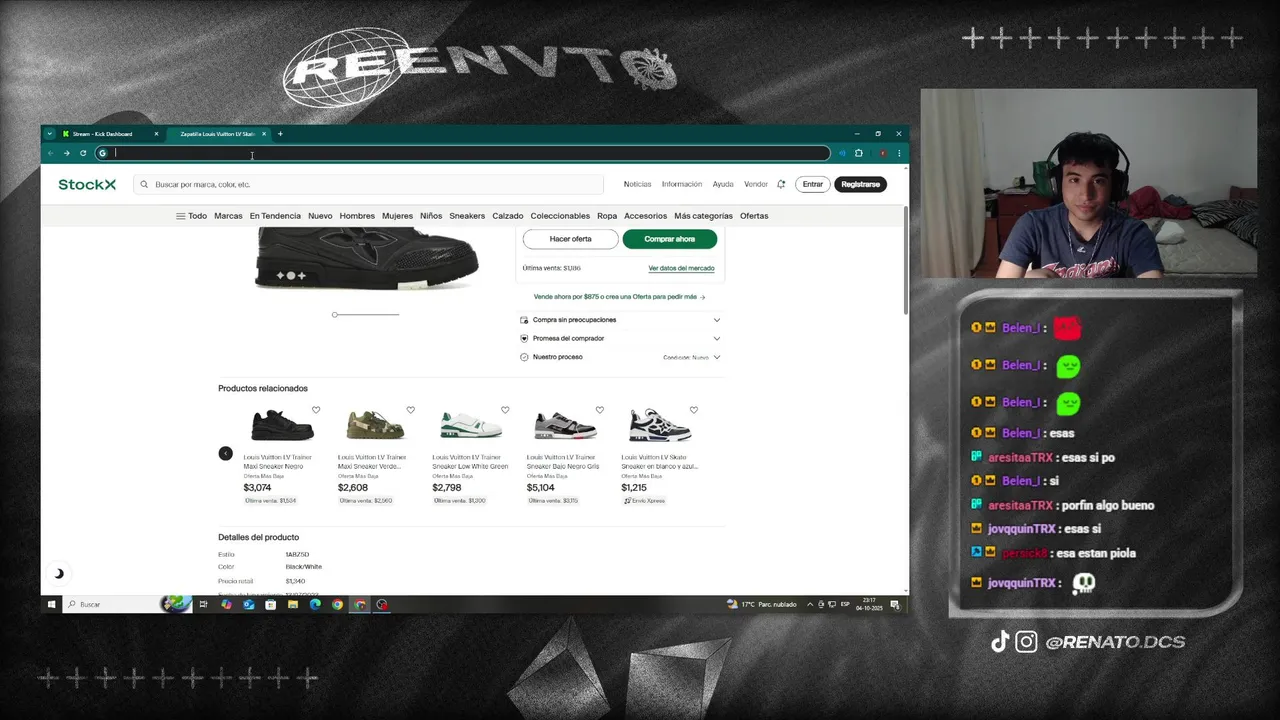Open the Vender link
The height and width of the screenshot is (720, 1280).
click(756, 184)
